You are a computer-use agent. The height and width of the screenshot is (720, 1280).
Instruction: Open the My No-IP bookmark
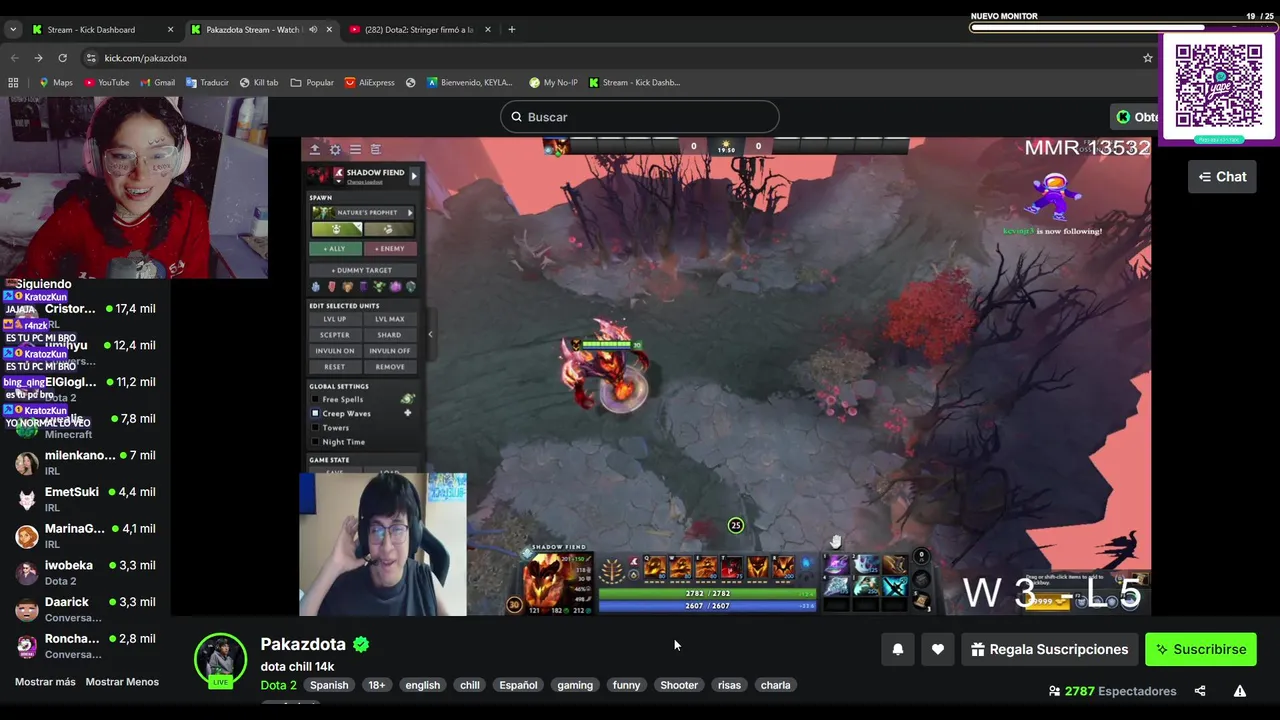[x=553, y=83]
